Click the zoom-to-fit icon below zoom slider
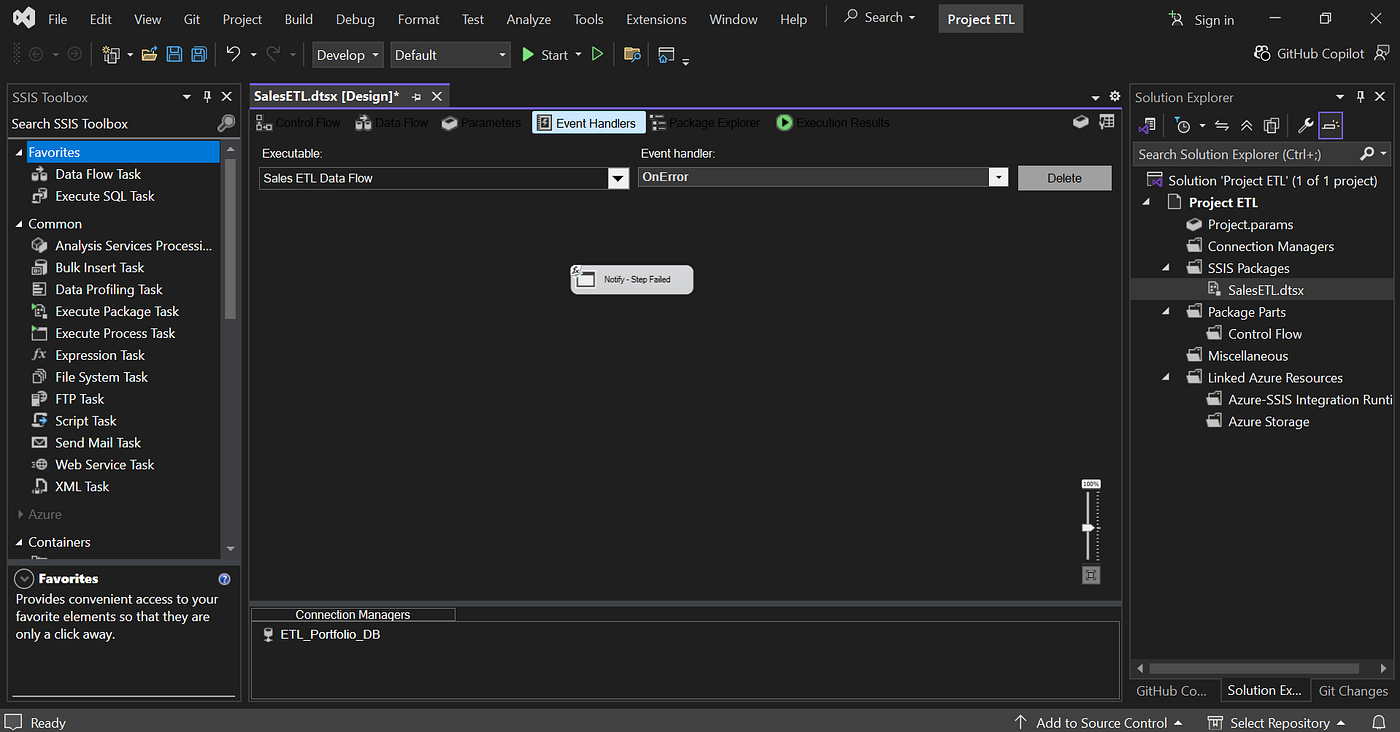The width and height of the screenshot is (1400, 732). pos(1091,575)
